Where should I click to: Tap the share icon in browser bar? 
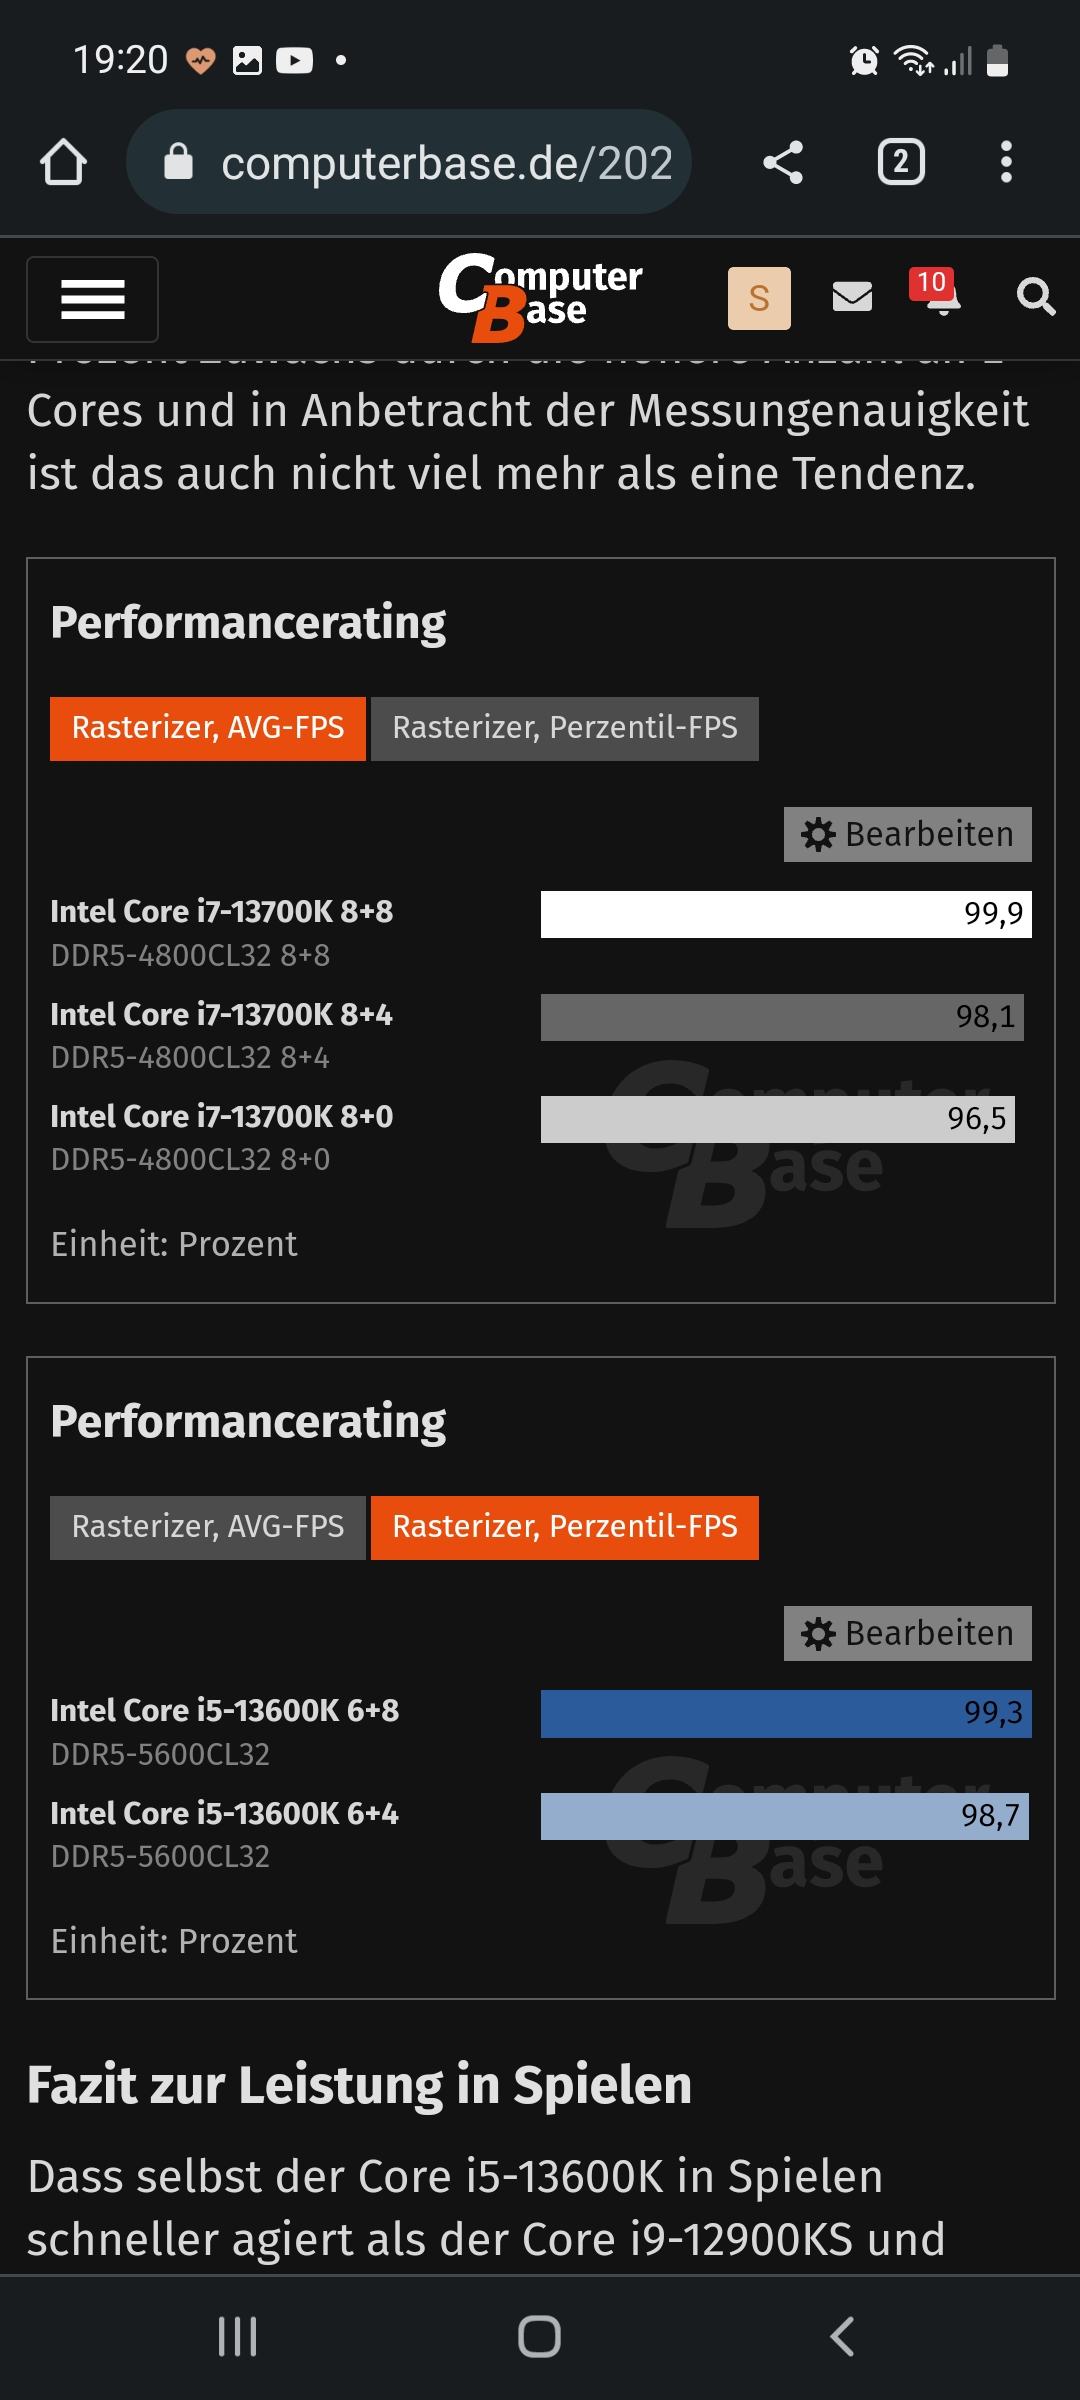coord(783,162)
